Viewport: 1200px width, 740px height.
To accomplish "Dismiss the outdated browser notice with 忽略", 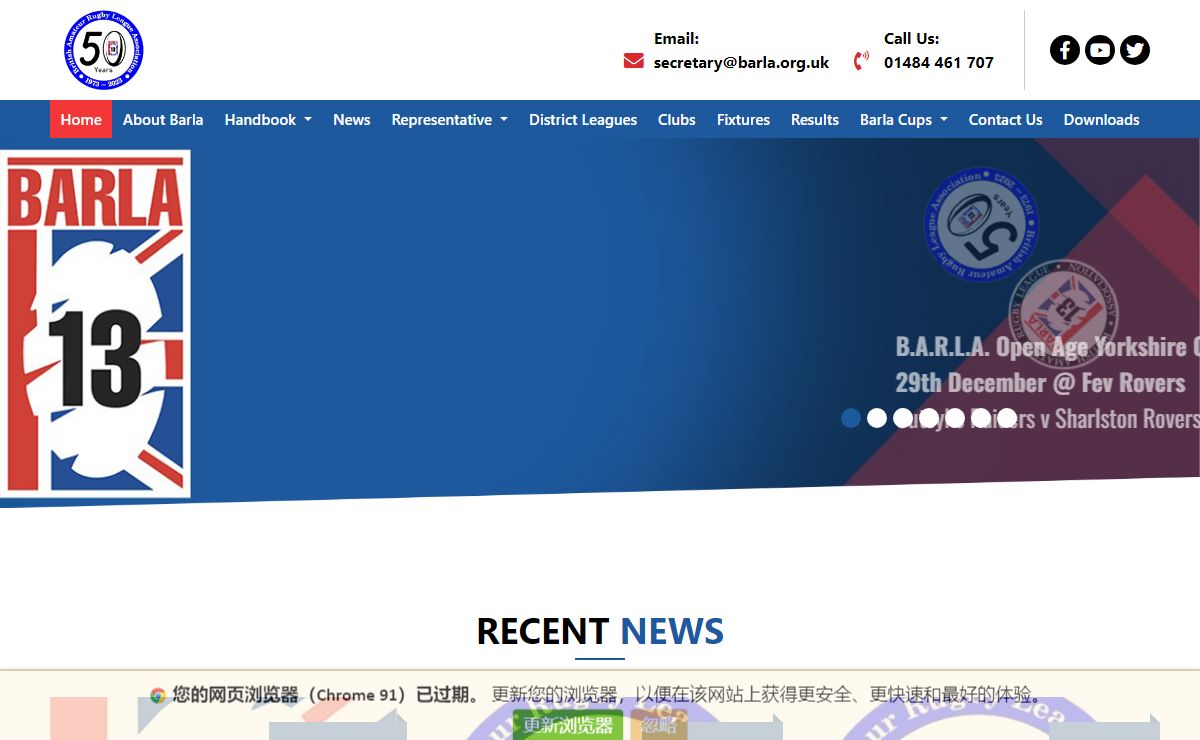I will (x=659, y=725).
